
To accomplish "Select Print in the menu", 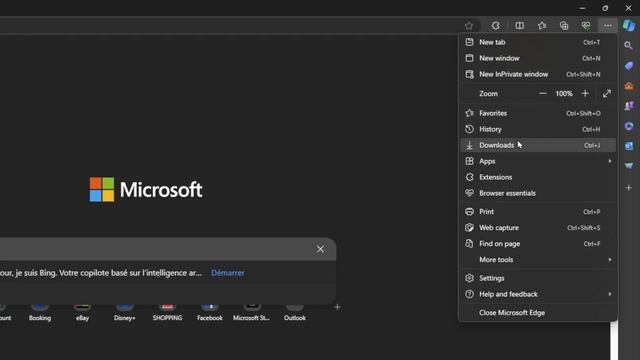I will click(538, 211).
